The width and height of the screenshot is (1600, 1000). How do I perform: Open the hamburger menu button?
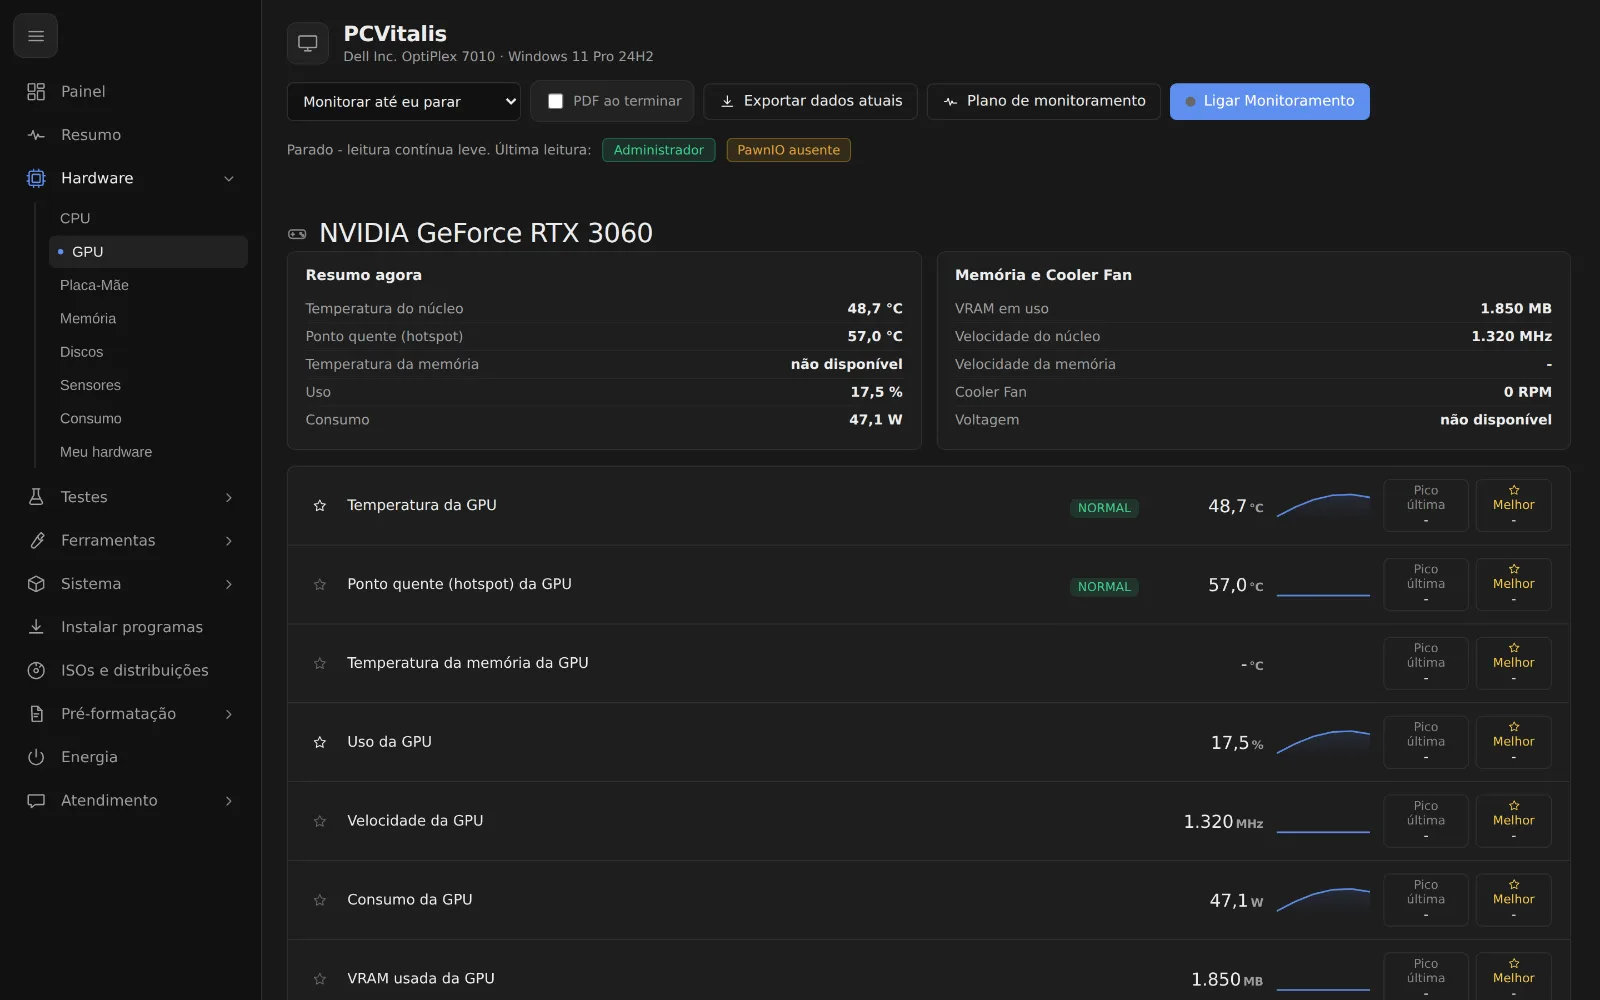click(36, 36)
